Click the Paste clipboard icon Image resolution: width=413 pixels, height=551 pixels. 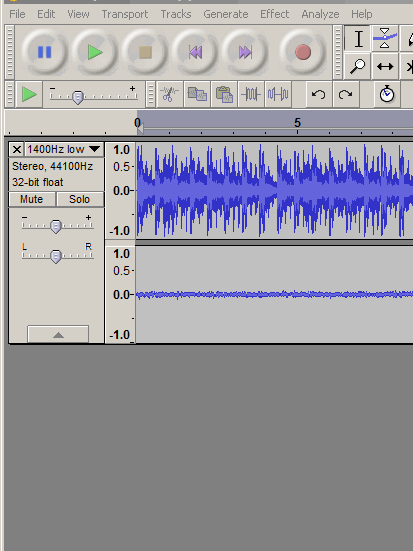224,94
